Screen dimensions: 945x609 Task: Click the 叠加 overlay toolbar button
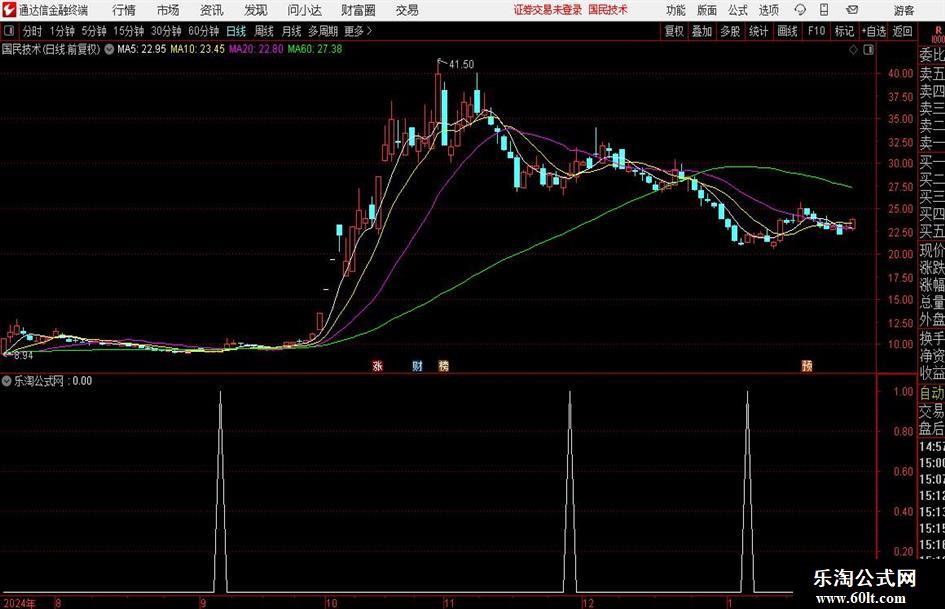click(702, 31)
